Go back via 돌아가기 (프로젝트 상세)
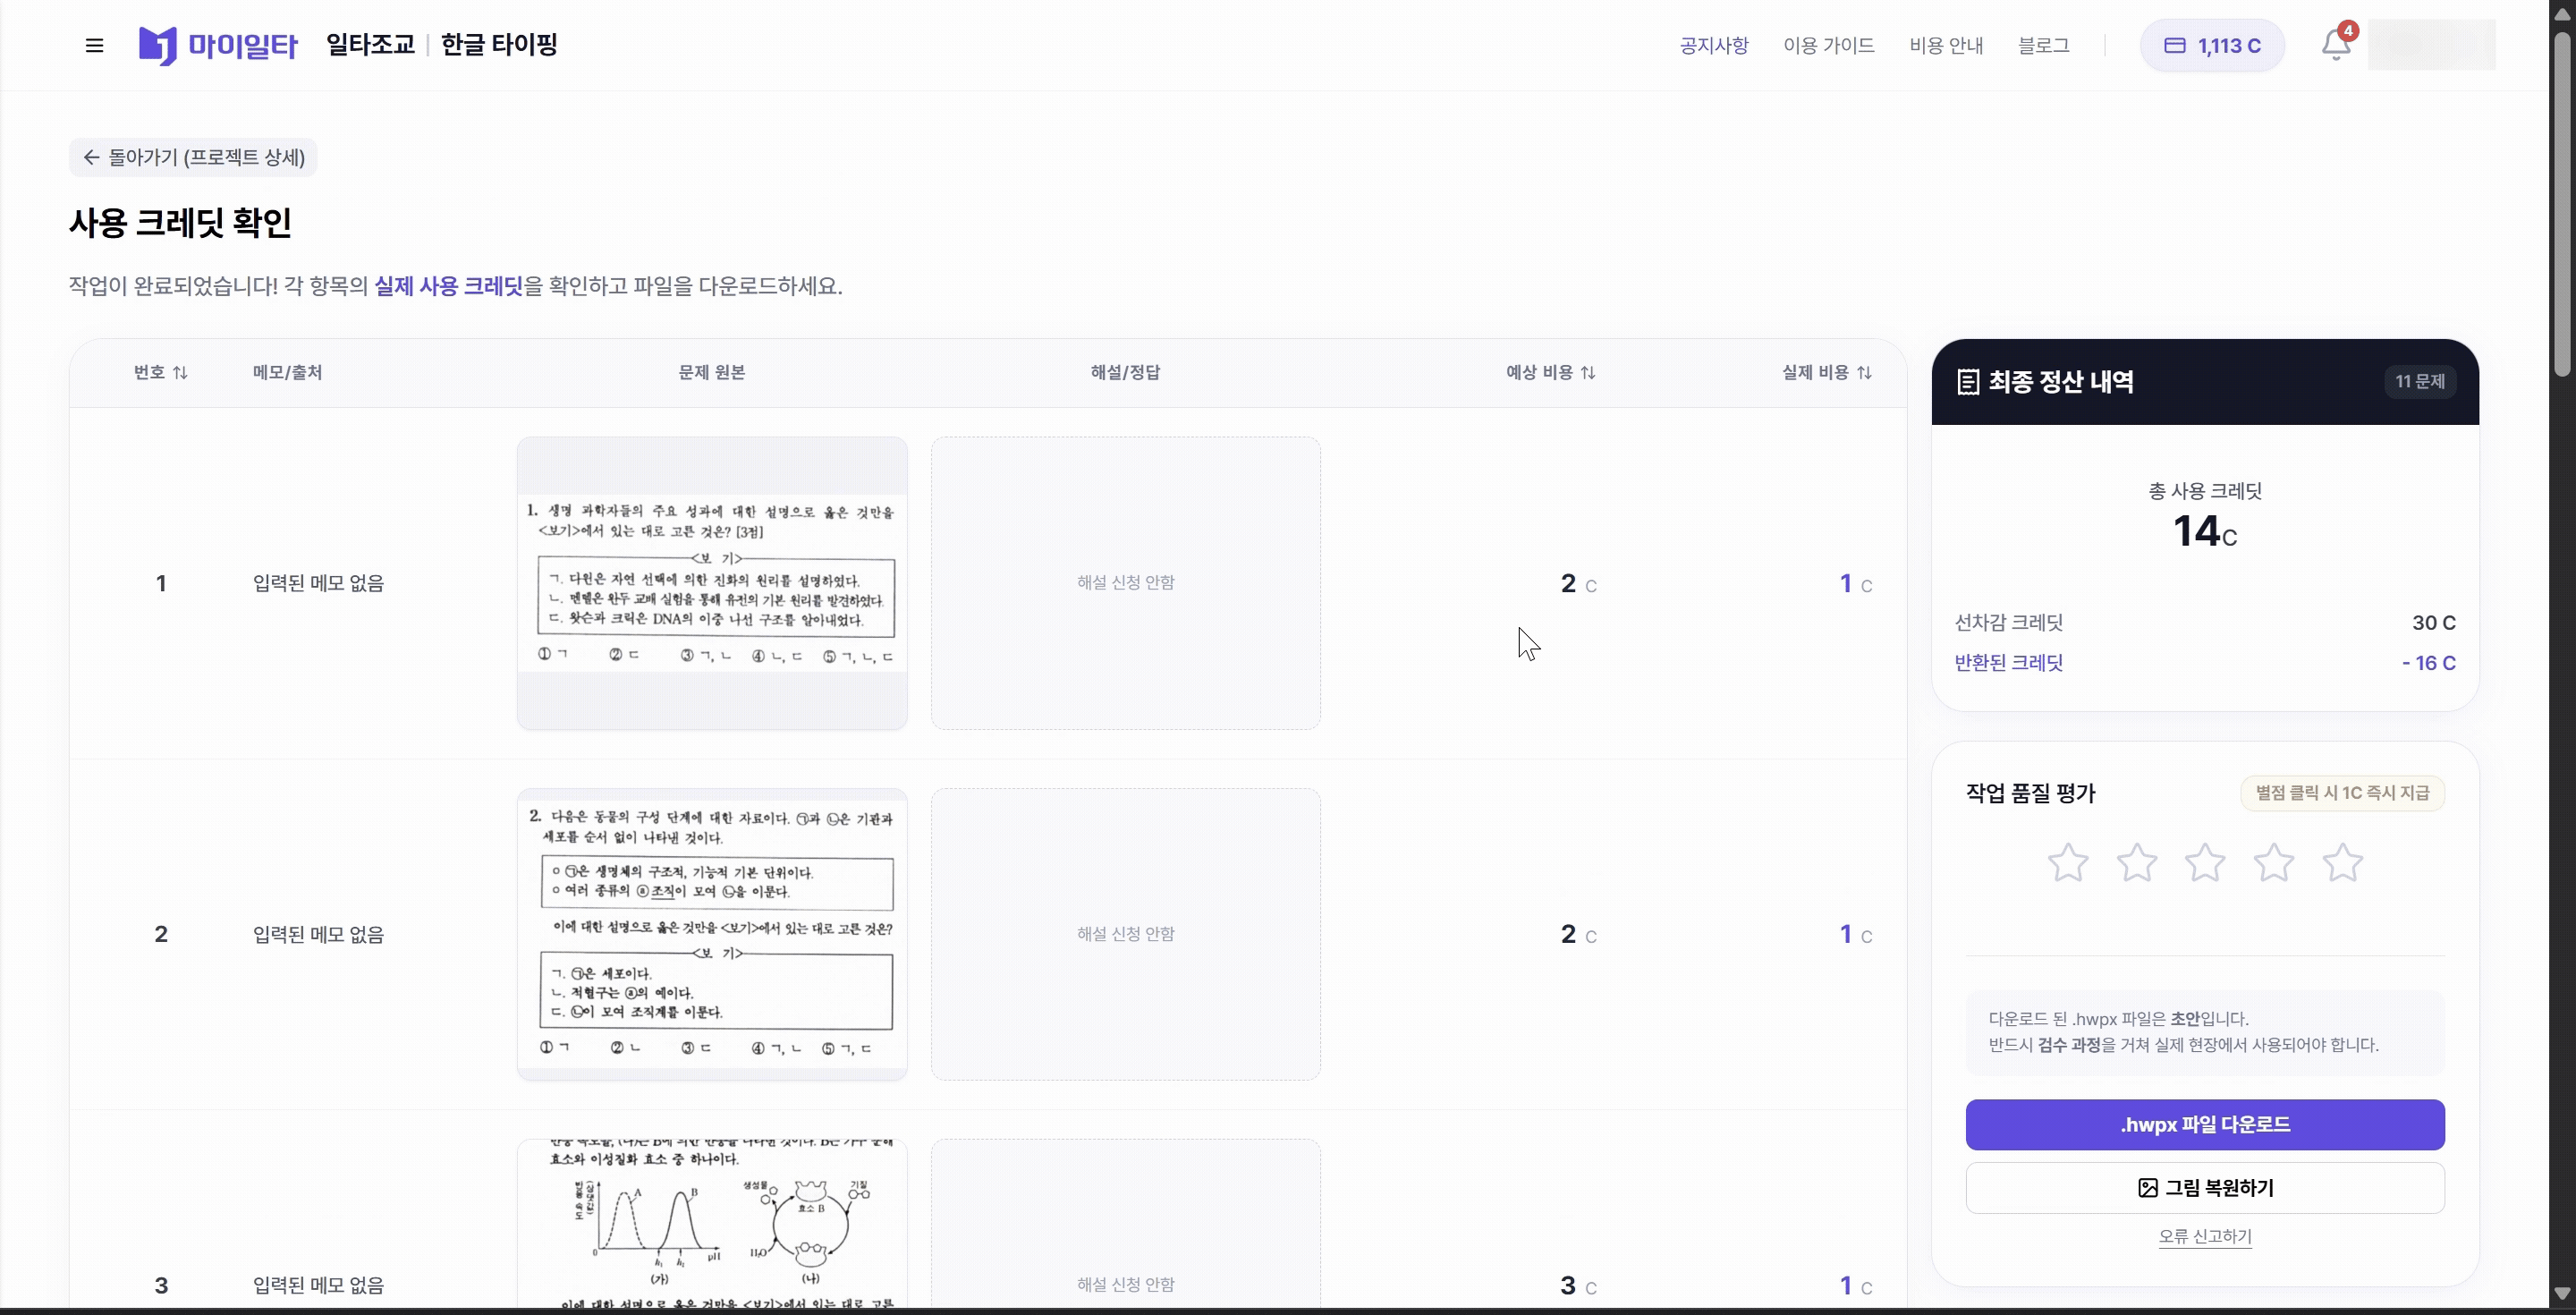This screenshot has height=1315, width=2576. click(x=193, y=157)
